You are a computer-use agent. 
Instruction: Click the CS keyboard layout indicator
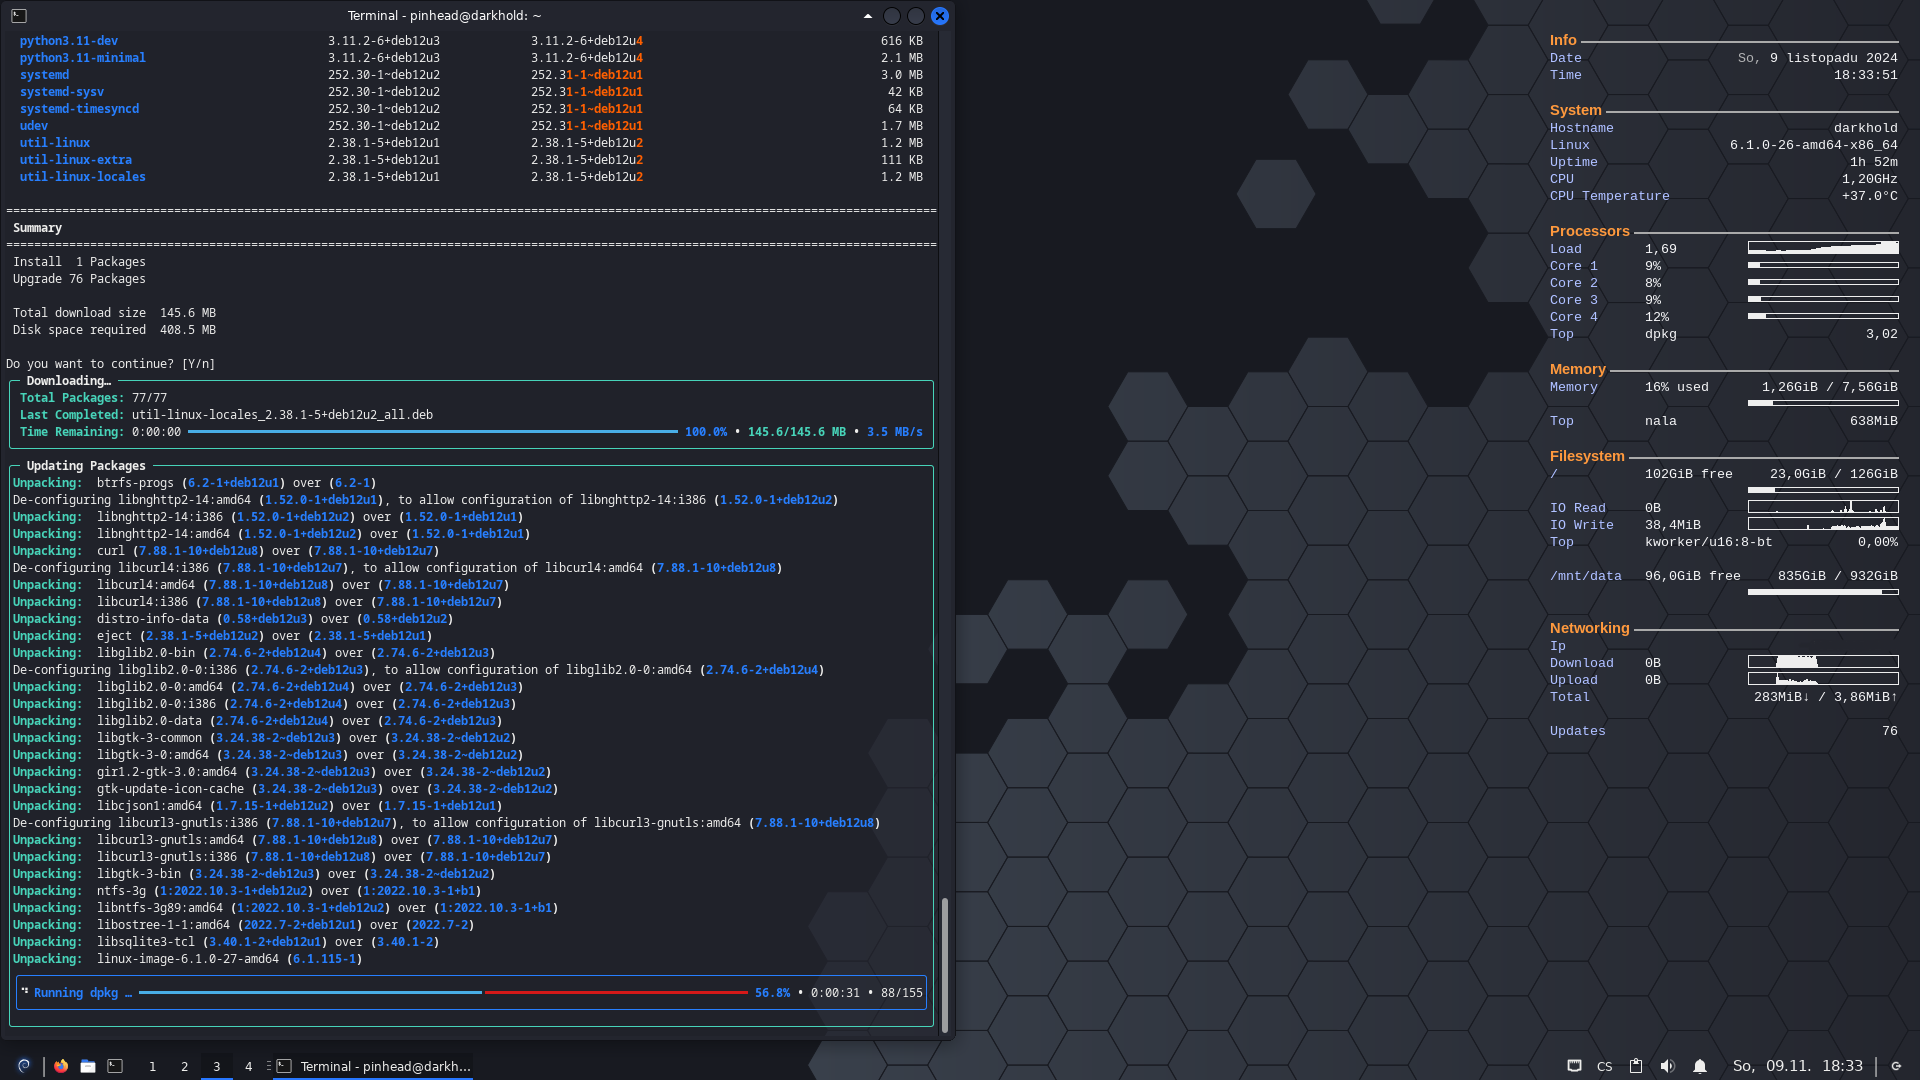pos(1604,1067)
